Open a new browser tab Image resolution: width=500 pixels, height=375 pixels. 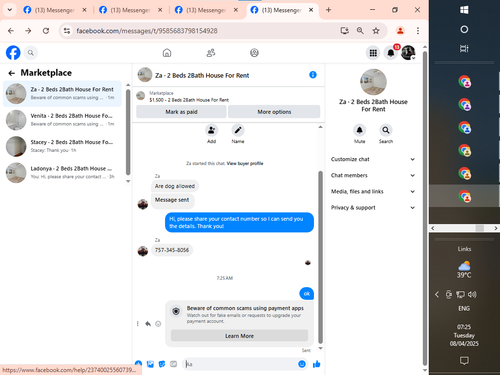click(328, 10)
